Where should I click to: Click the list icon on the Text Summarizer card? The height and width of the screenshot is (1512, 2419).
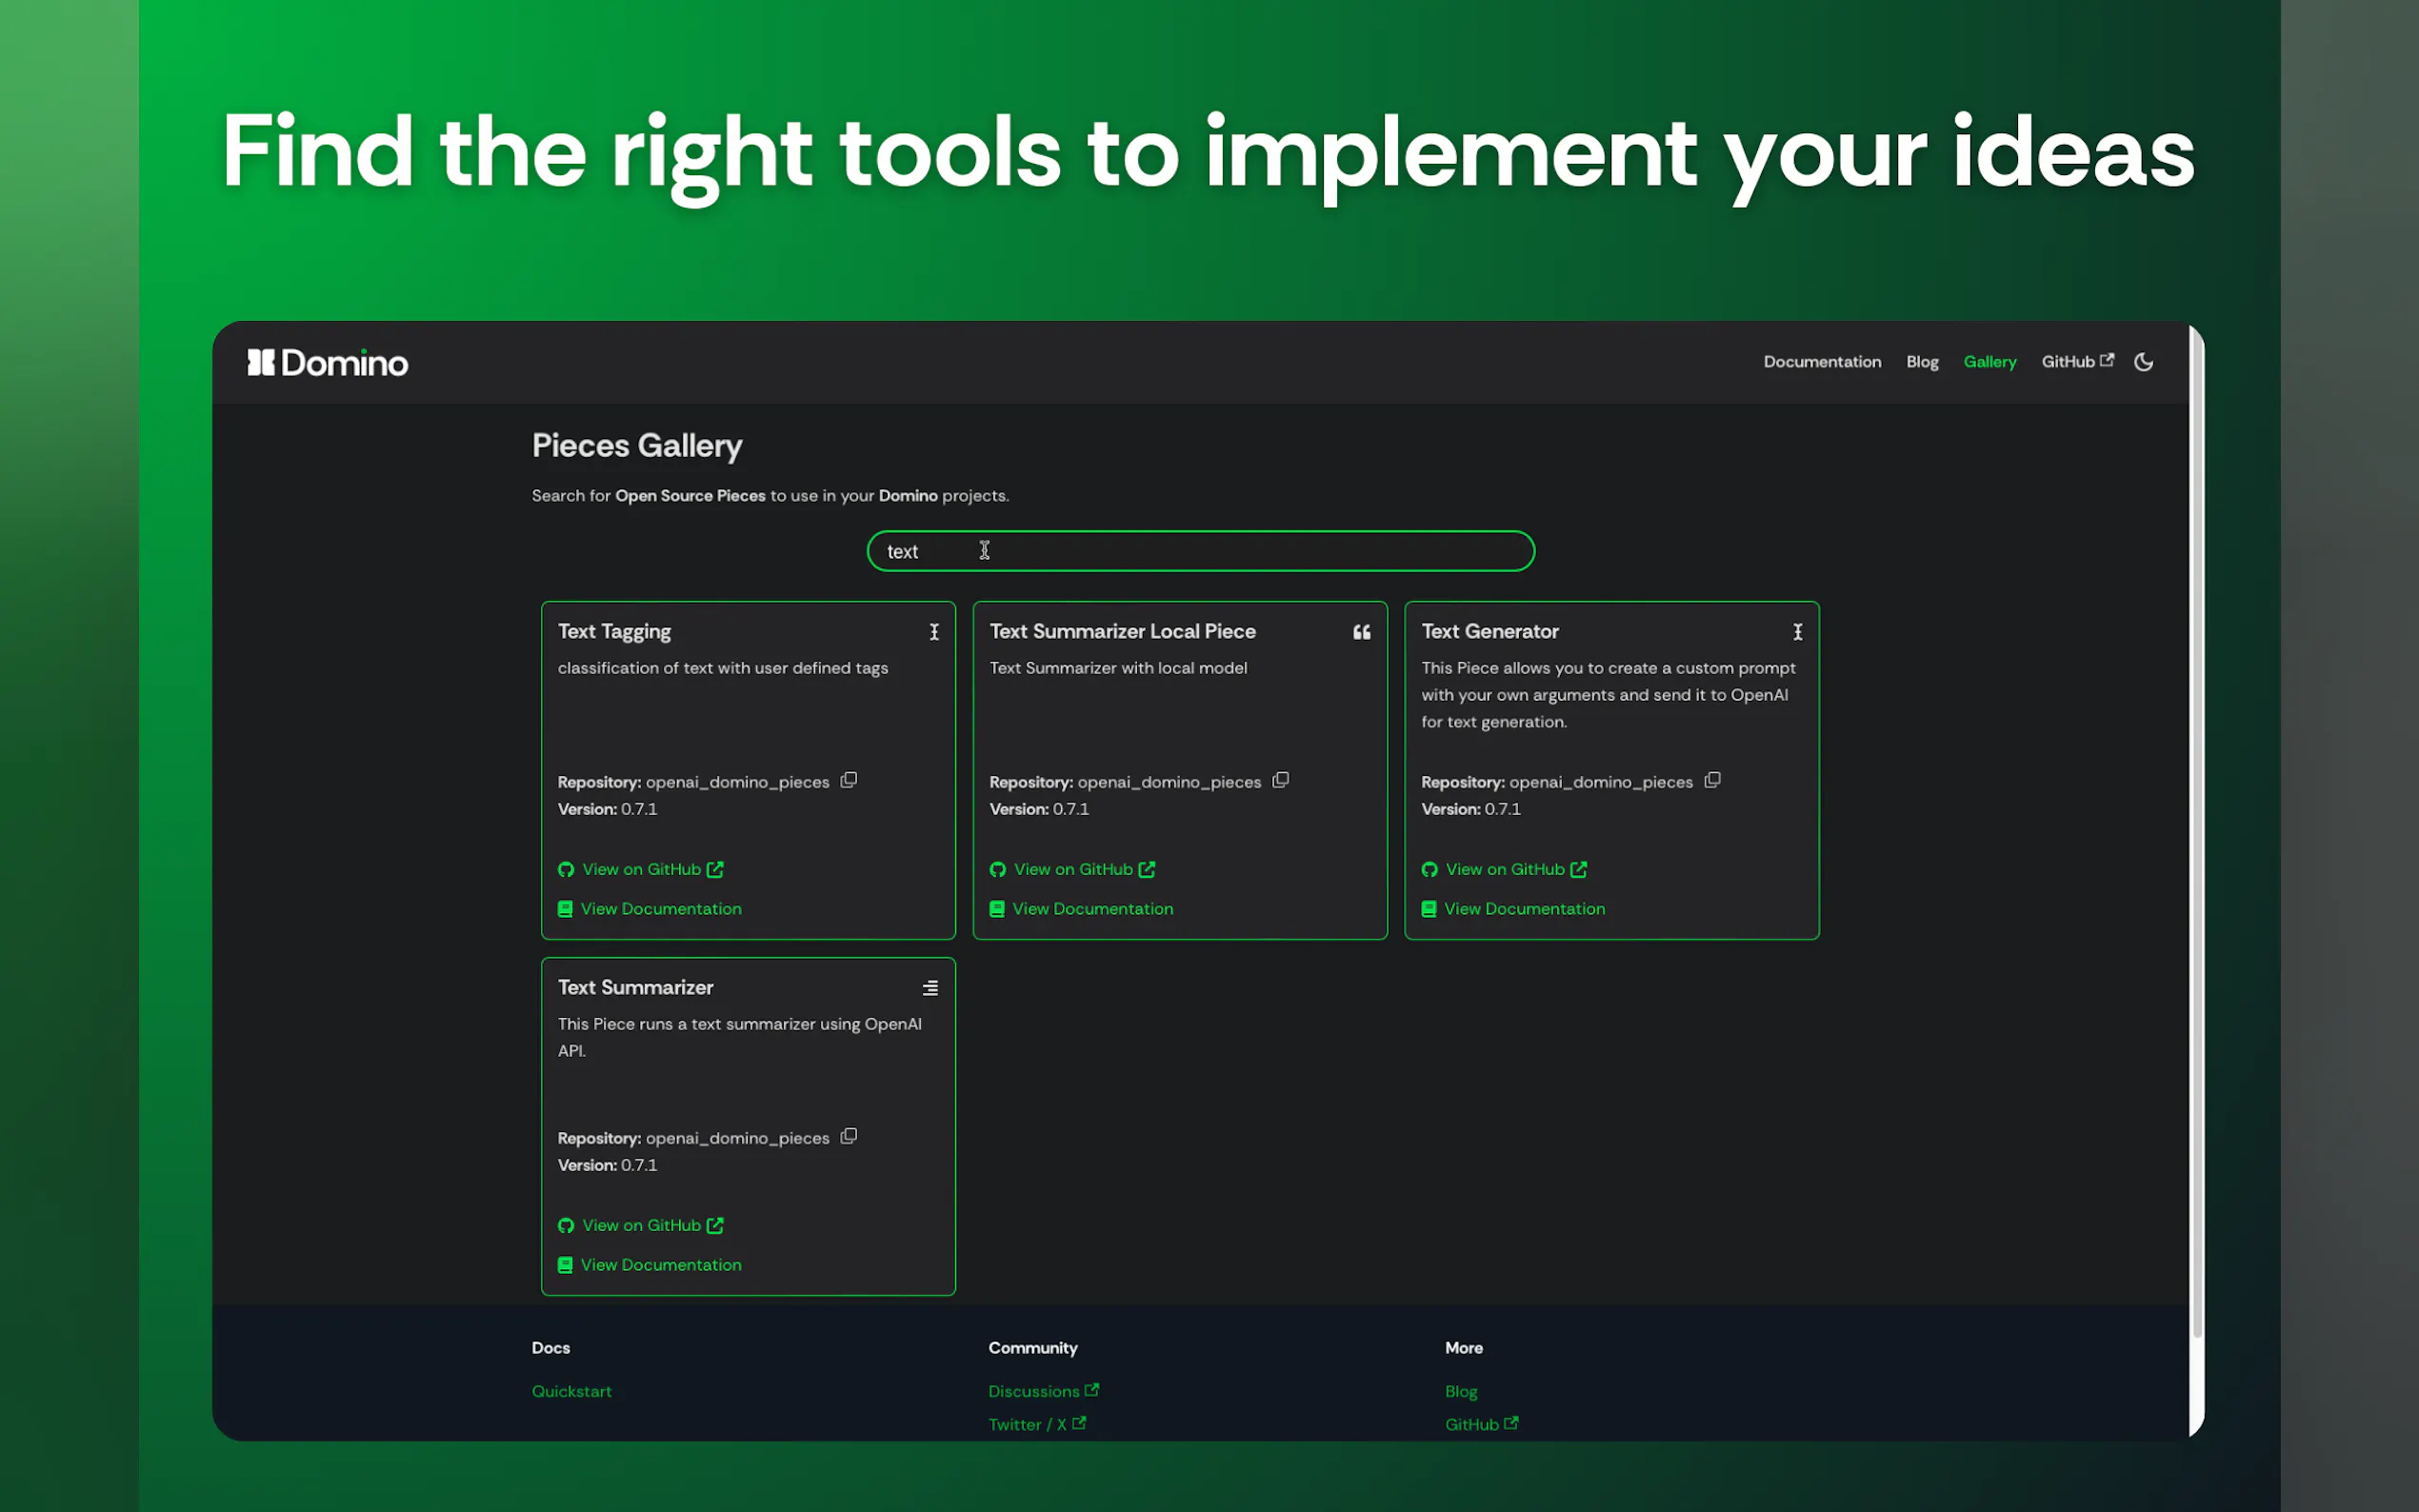point(930,988)
